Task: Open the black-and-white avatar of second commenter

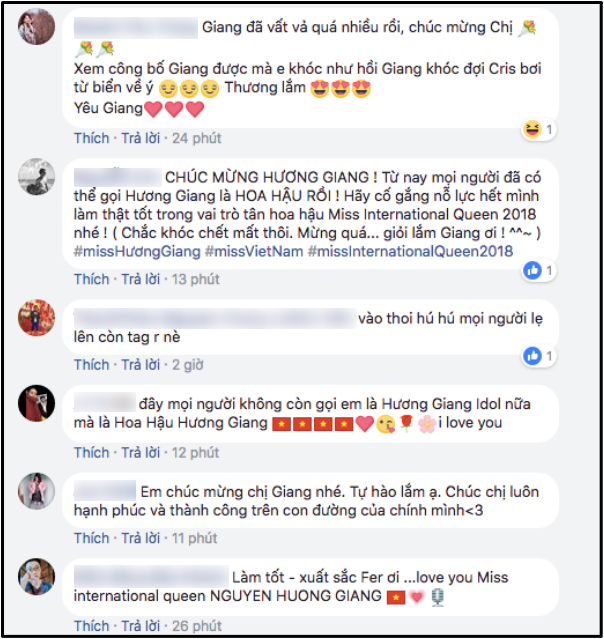Action: click(36, 176)
